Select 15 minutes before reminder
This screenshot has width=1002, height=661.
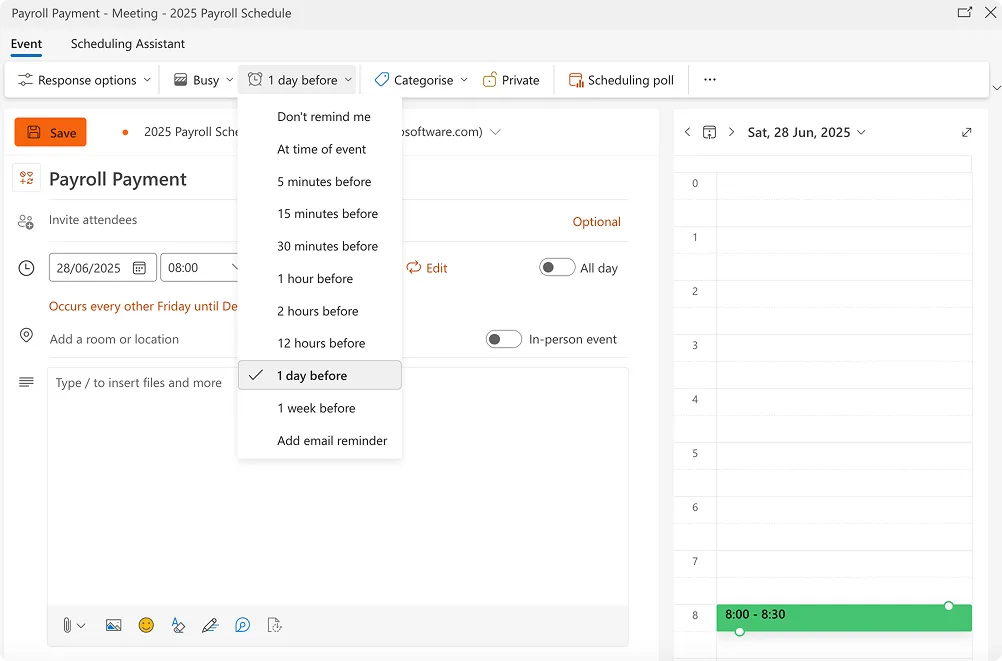pos(327,214)
